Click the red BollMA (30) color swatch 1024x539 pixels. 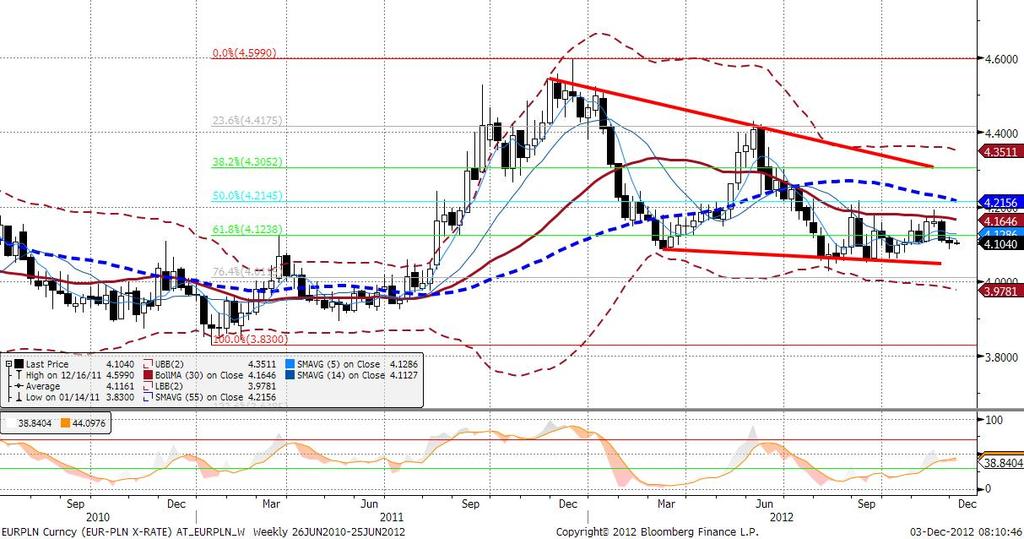(x=147, y=375)
